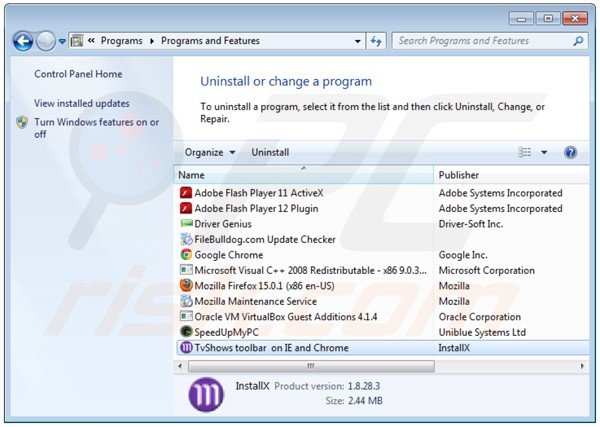Click the large InstallX details pane icon
This screenshot has width=600, height=427.
[x=206, y=394]
